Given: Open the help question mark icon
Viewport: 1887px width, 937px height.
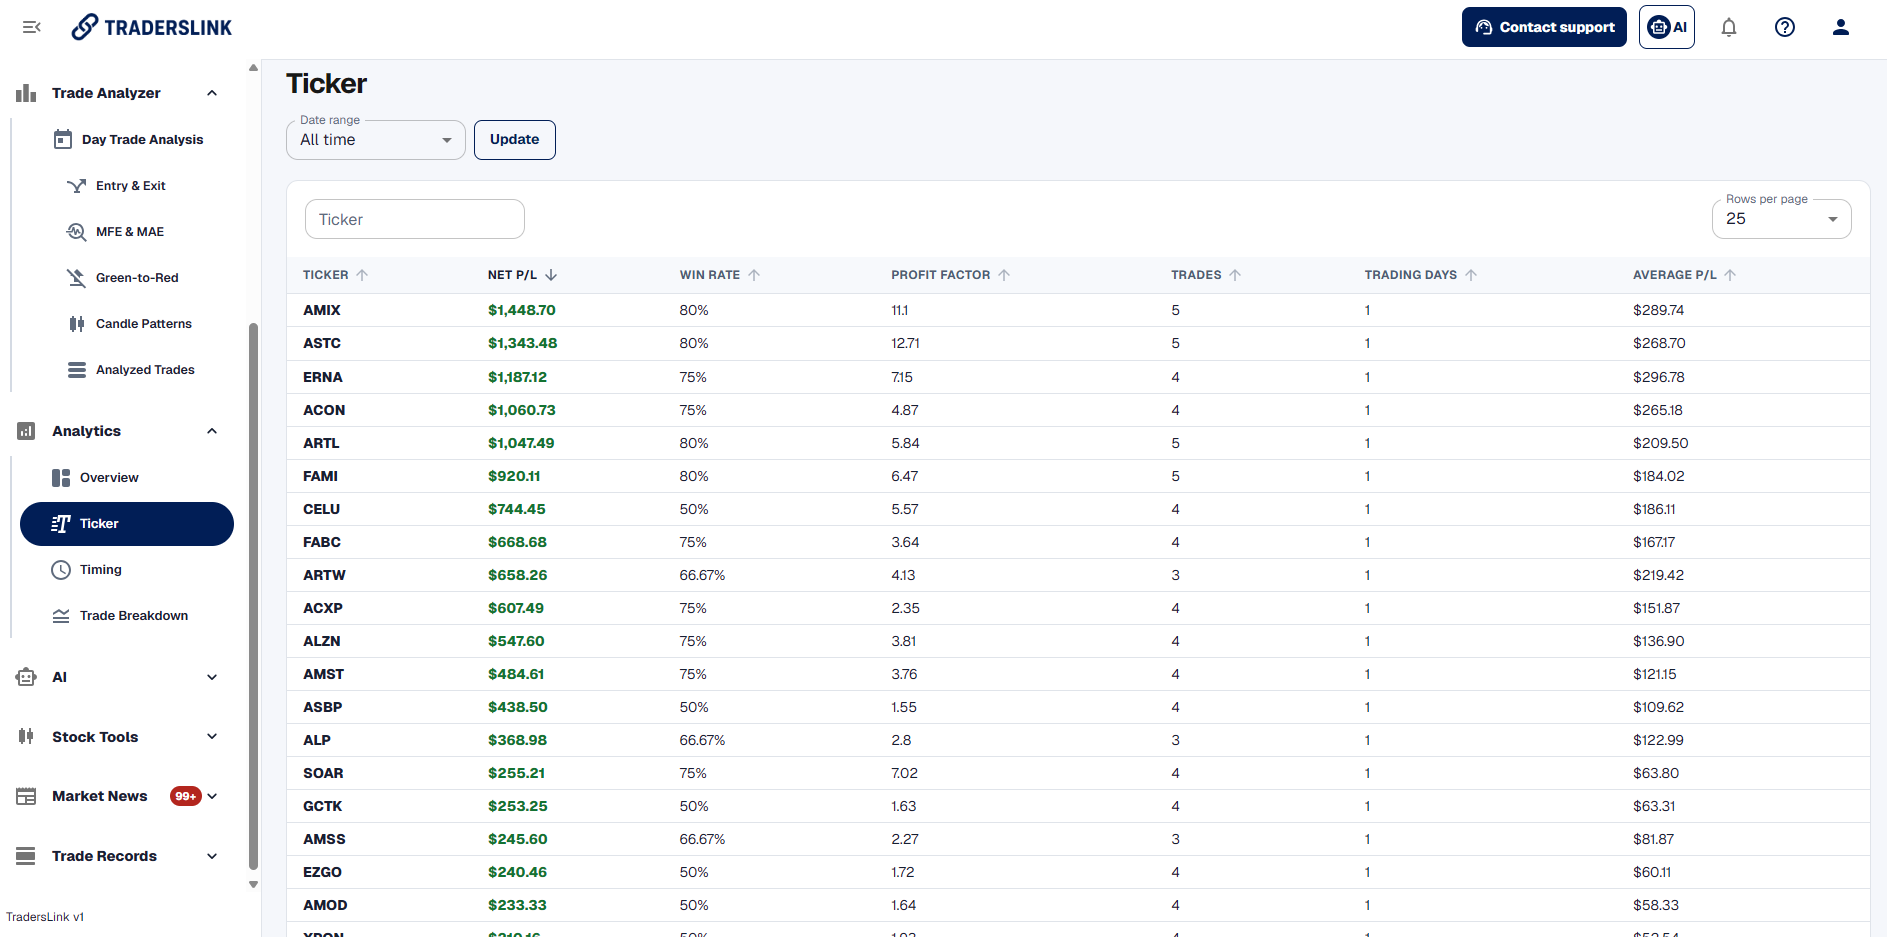Looking at the screenshot, I should (1784, 27).
